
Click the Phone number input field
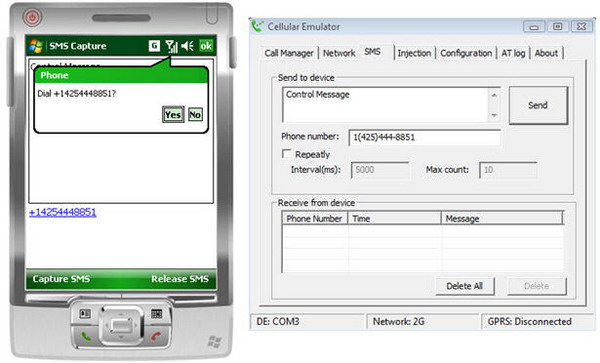pyautogui.click(x=425, y=137)
